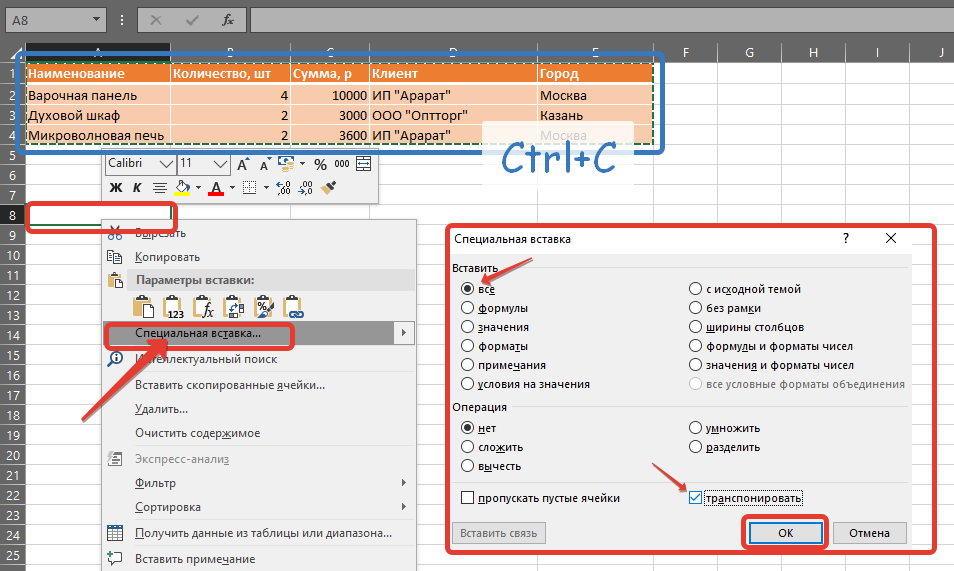Click the Increase Font Size icon
Viewport: 954px width, 571px height.
tap(242, 164)
